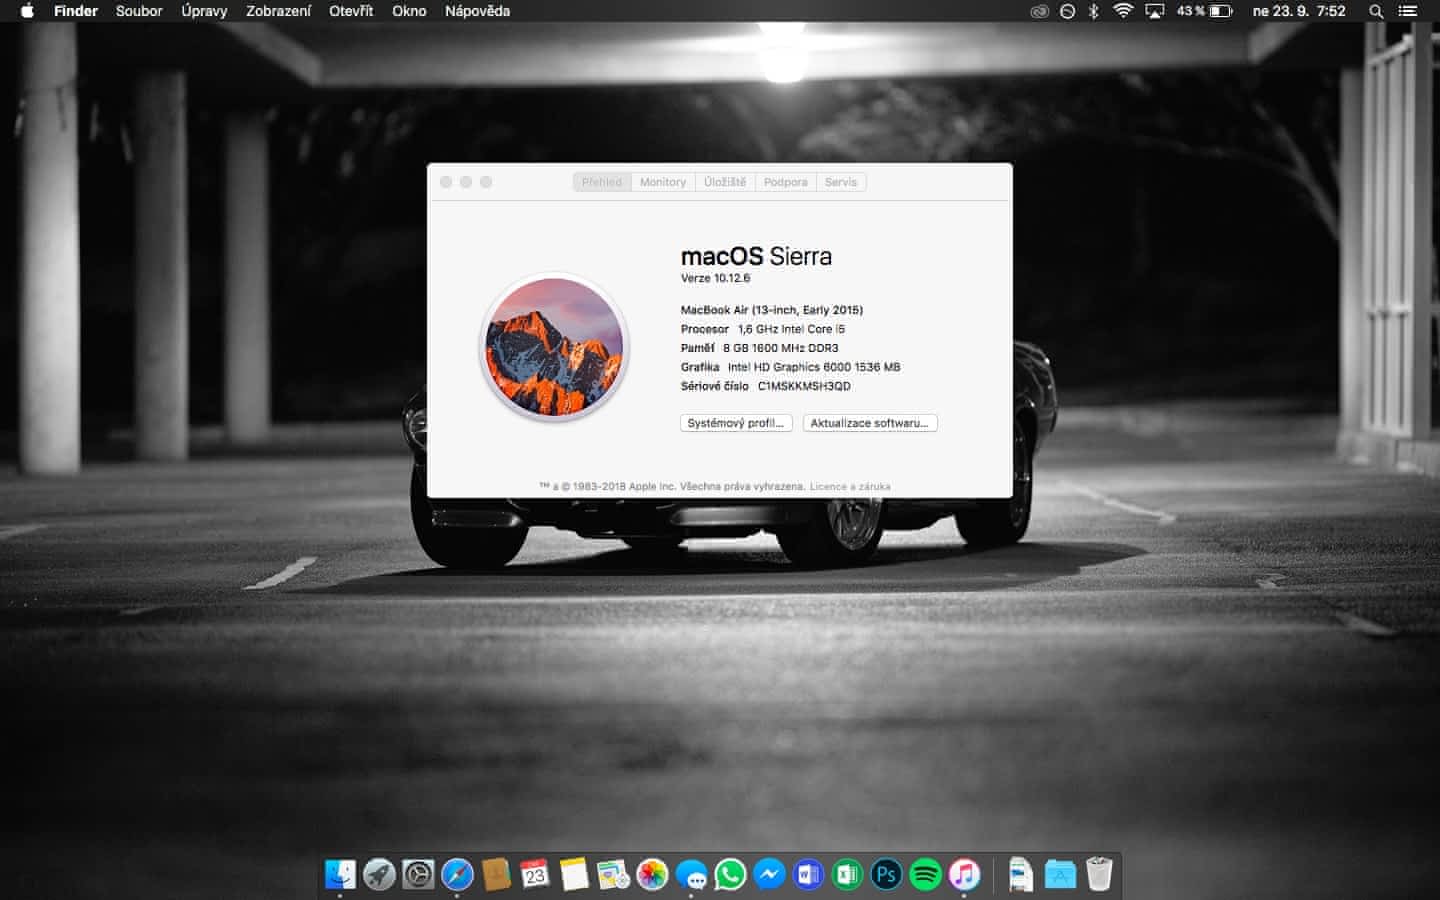Open WhatsApp from the dock
Image resolution: width=1440 pixels, height=900 pixels.
[x=730, y=875]
